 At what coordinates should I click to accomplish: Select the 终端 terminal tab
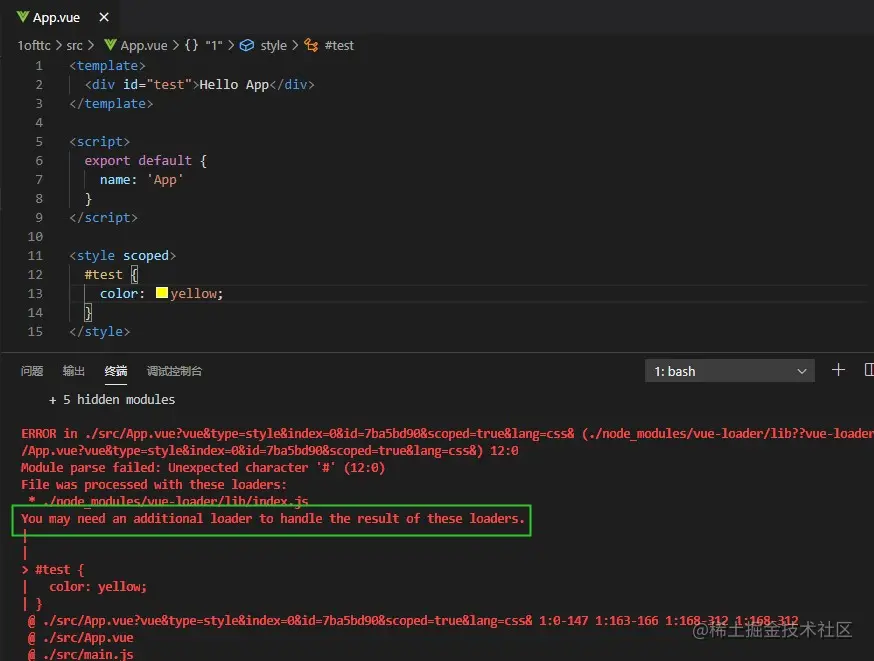click(116, 371)
